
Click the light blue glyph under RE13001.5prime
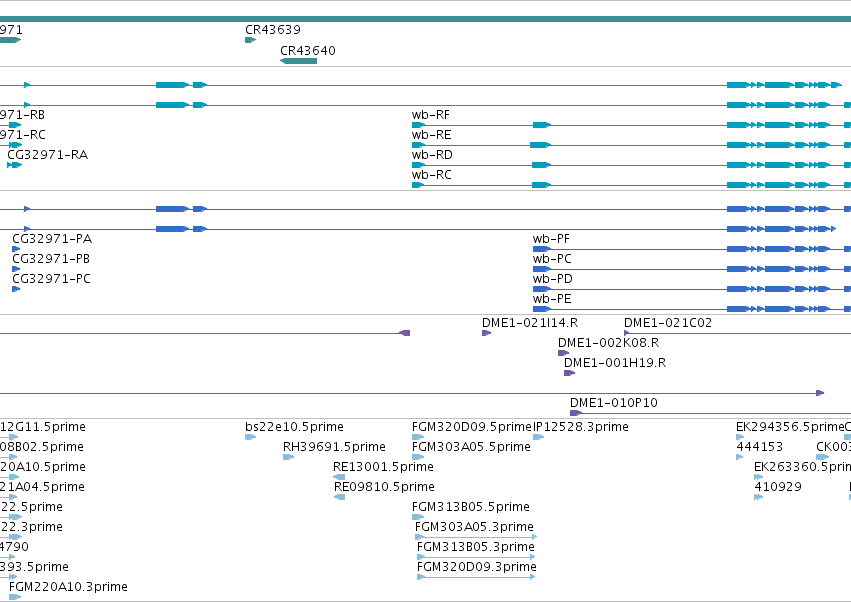(x=339, y=477)
